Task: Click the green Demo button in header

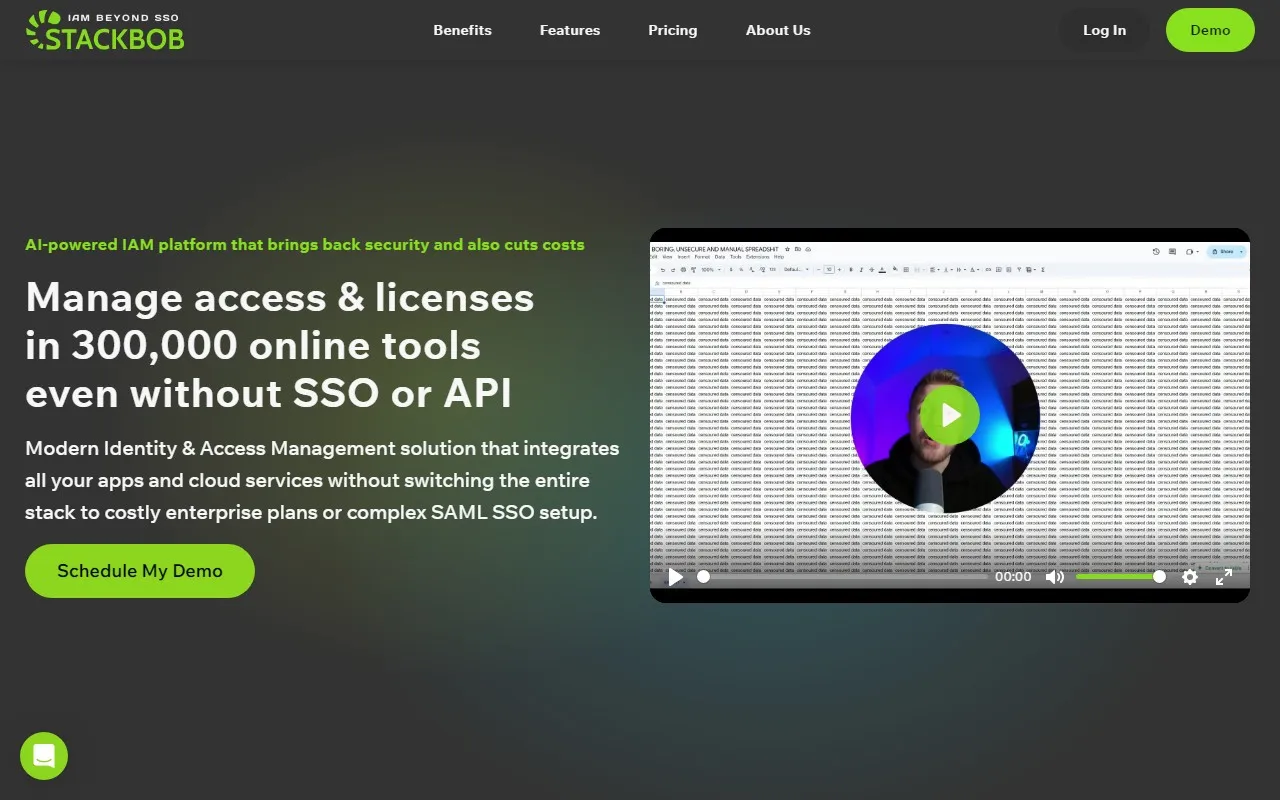Action: (1210, 30)
